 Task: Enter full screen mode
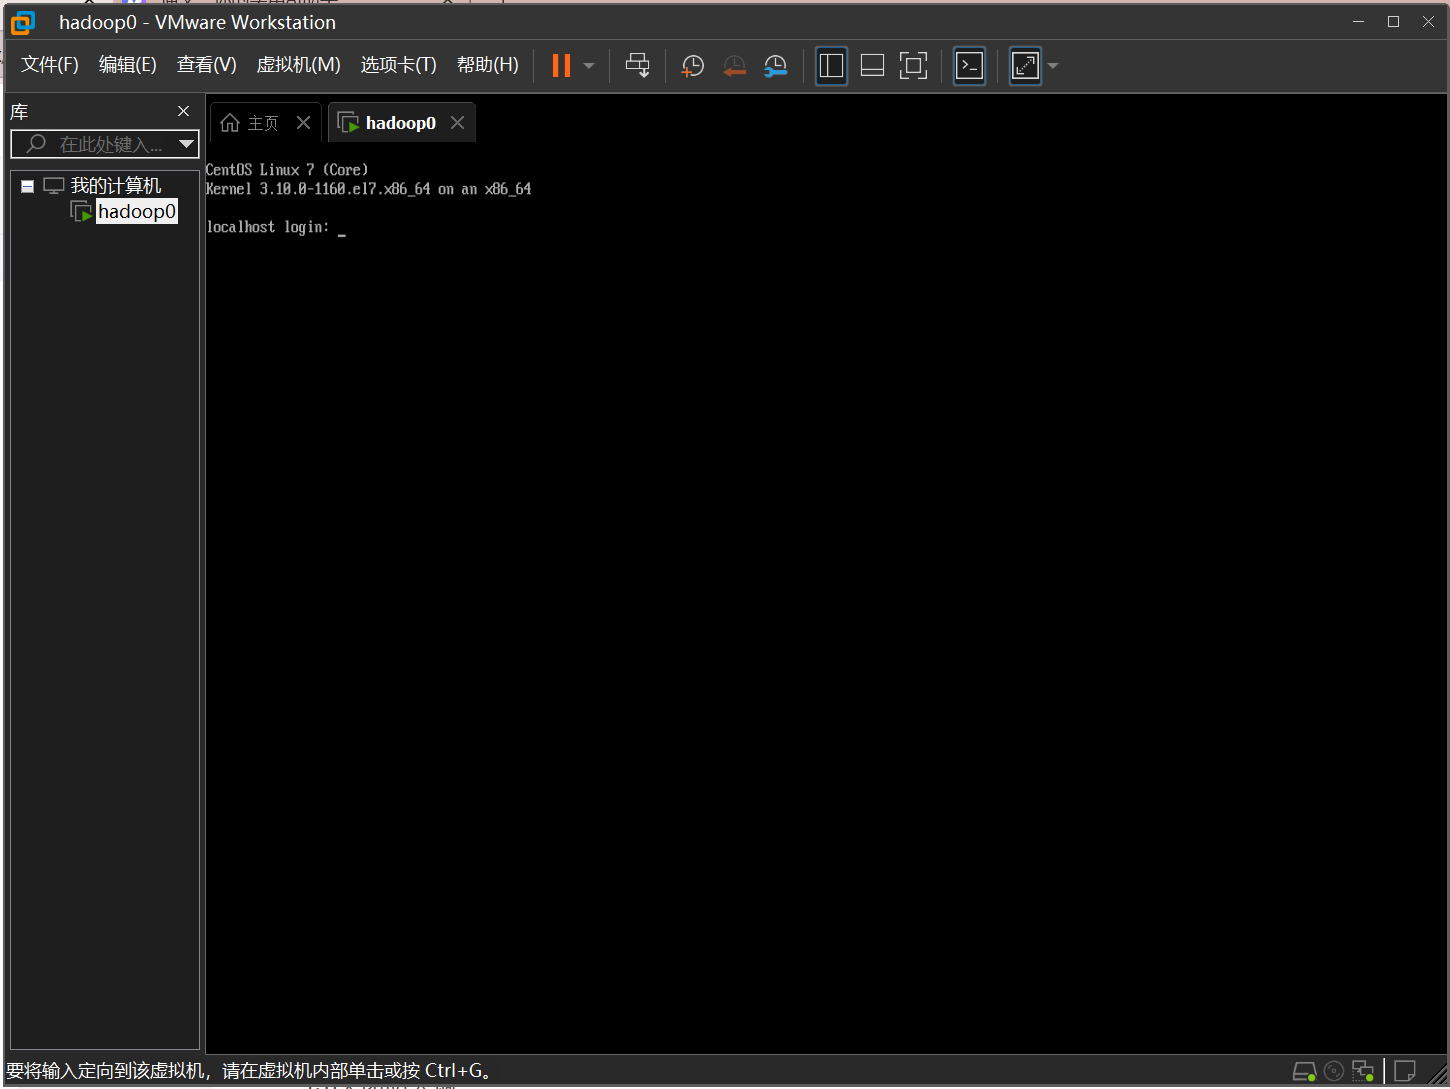tap(913, 66)
